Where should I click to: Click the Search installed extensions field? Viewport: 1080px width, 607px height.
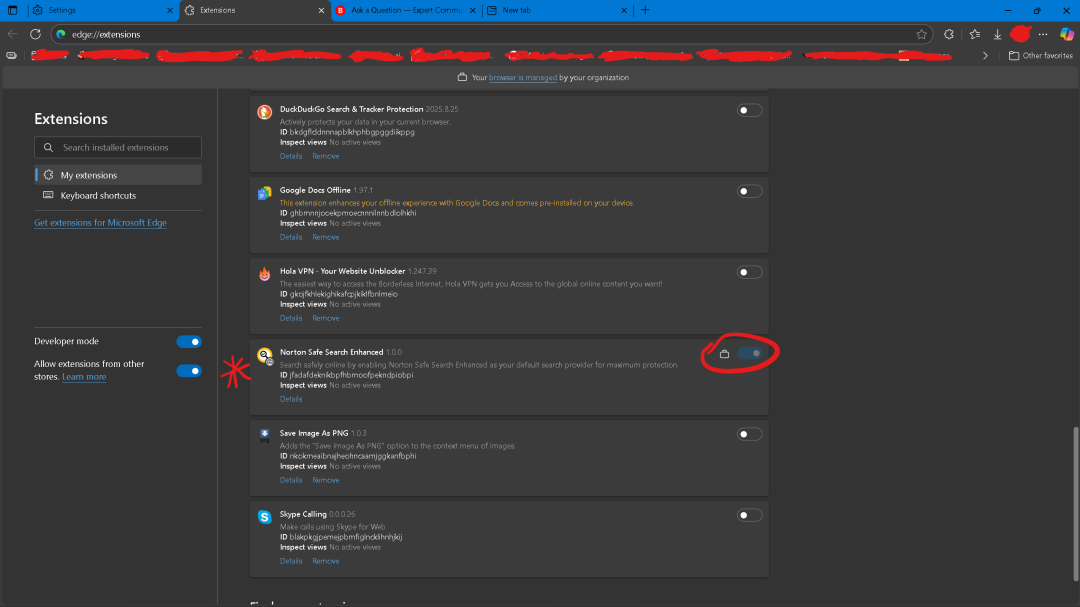(x=118, y=147)
